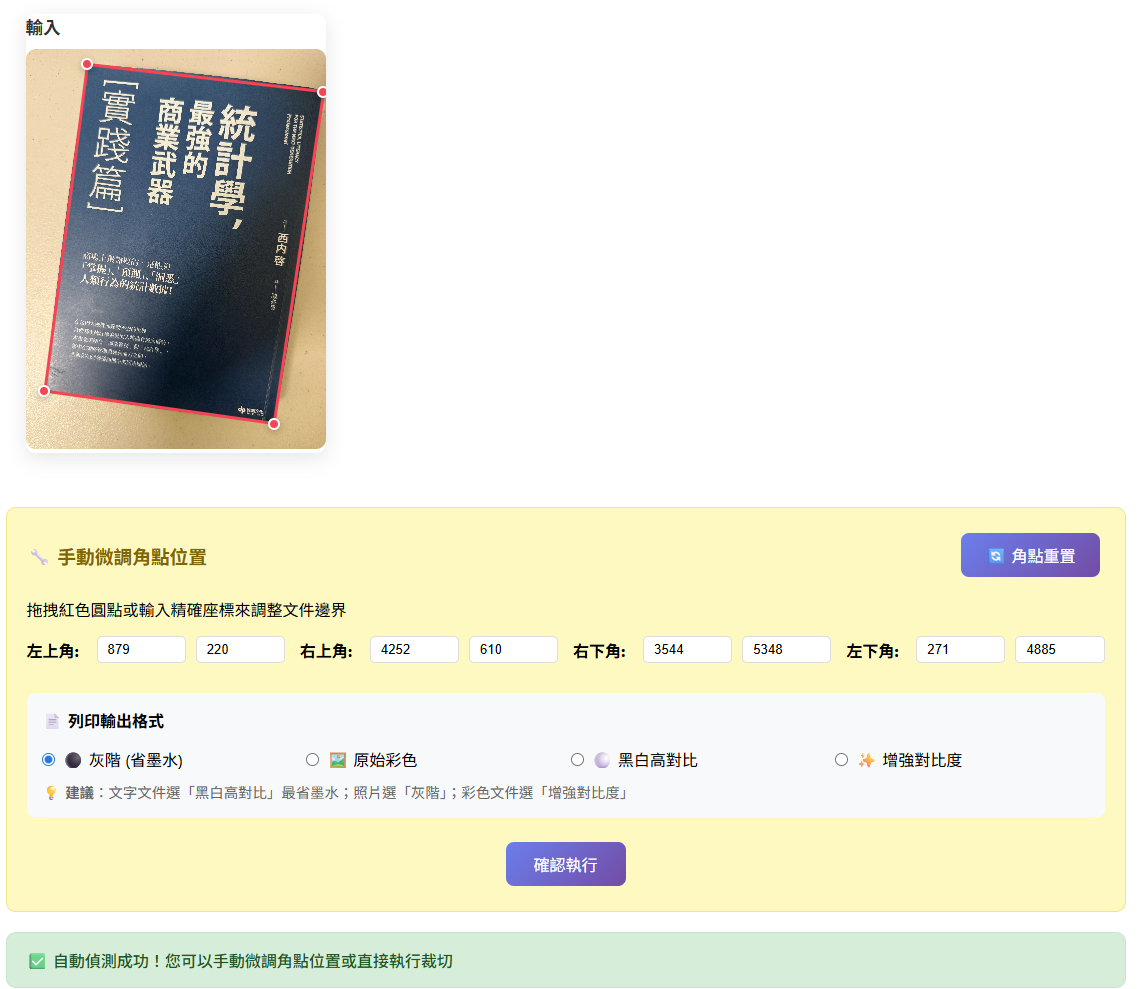This screenshot has width=1139, height=989.
Task: Focus the 左下角 Y field showing 4885
Action: [1060, 649]
